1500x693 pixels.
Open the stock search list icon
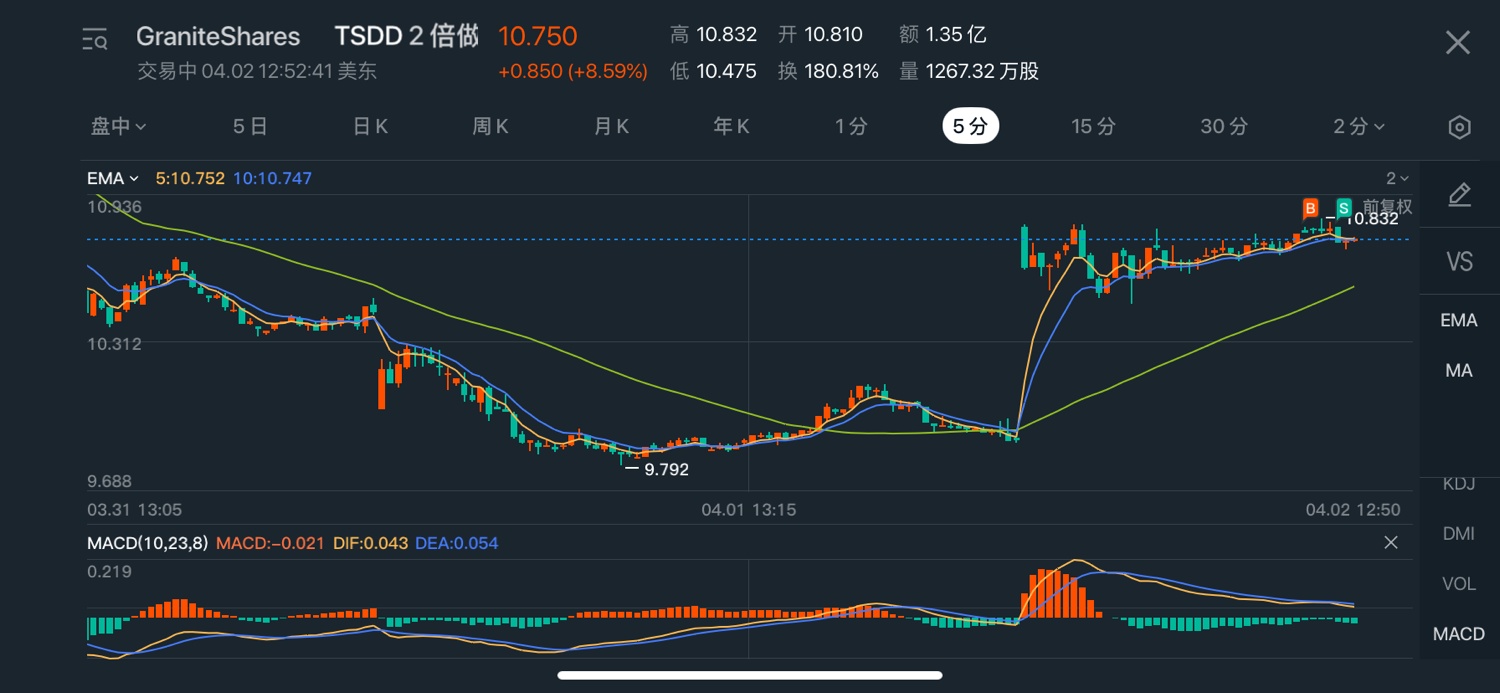click(95, 40)
